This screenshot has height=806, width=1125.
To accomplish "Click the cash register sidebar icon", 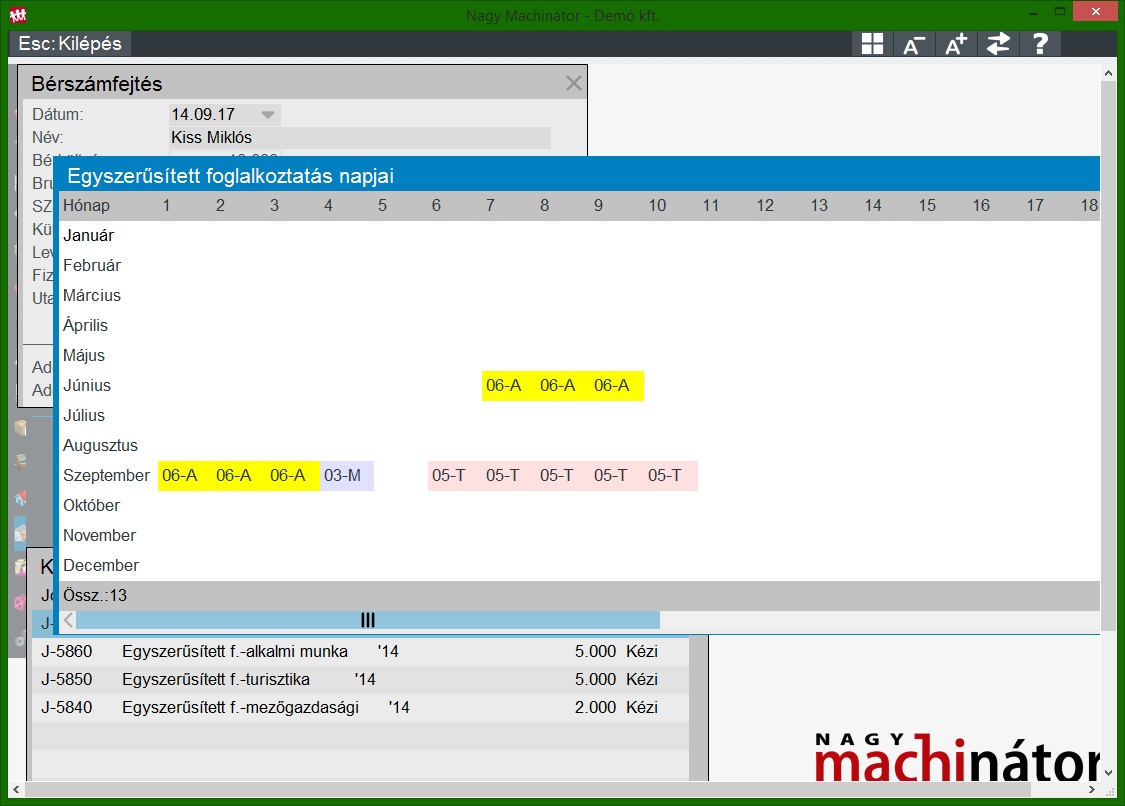I will [21, 461].
